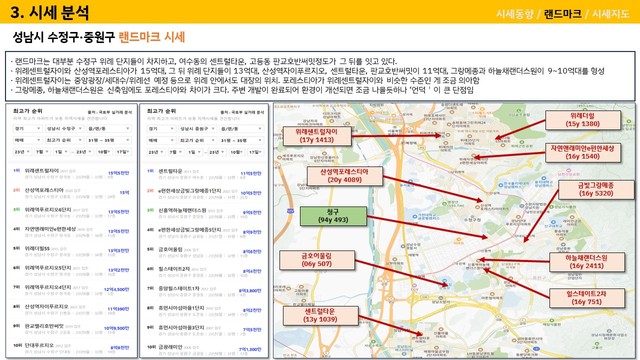The height and width of the screenshot is (360, 640).
Task: Select rank 3 신흥역하늘채랜더스원 list row
Action: click(x=204, y=213)
